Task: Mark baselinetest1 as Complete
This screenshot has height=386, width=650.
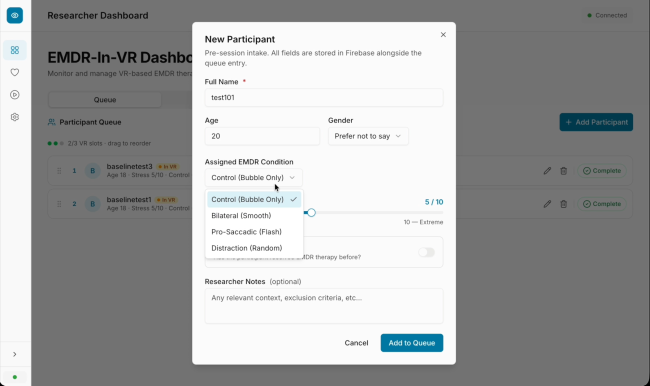Action: click(601, 204)
